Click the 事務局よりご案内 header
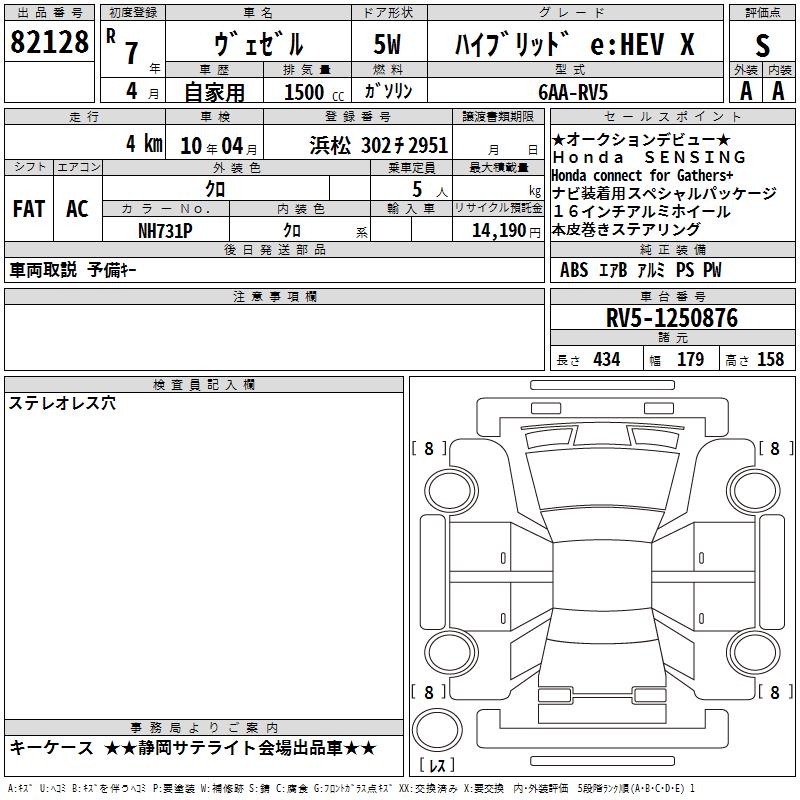 [204, 728]
